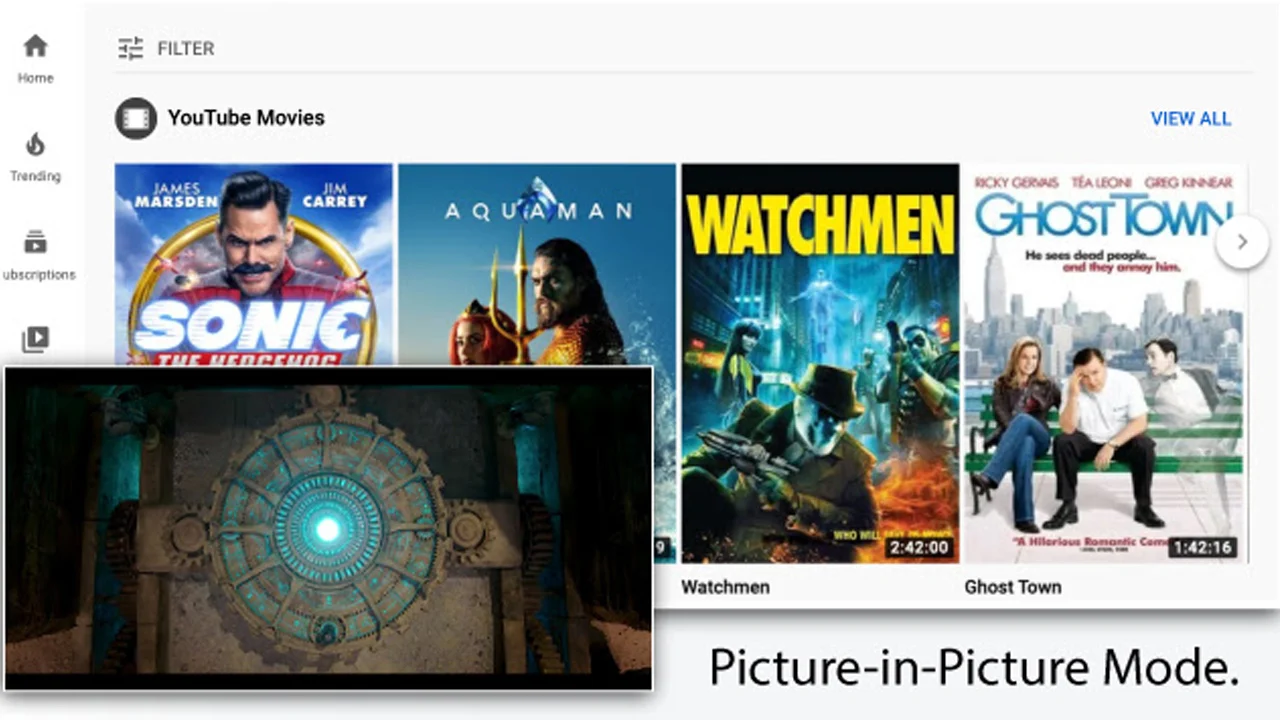Click the filter sliders icon

pos(131,48)
